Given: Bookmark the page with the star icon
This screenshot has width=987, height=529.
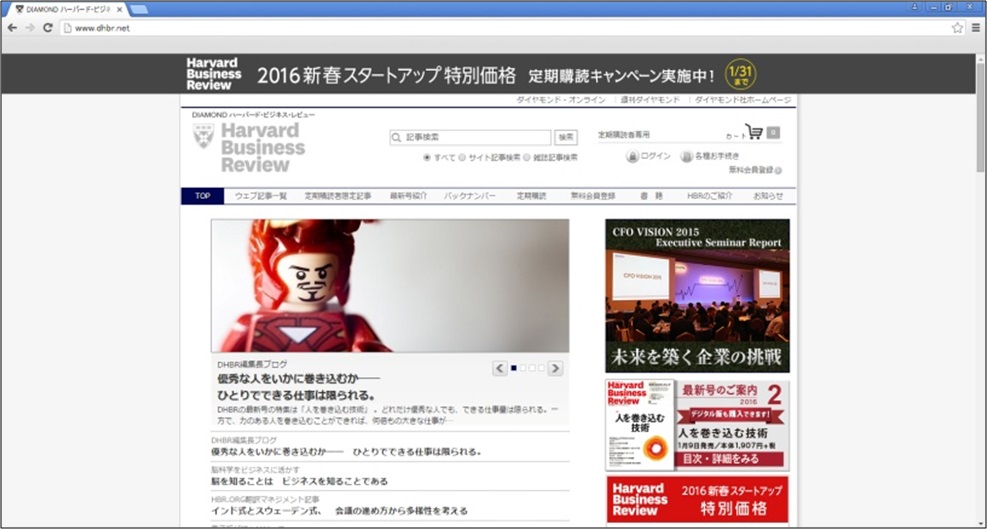Looking at the screenshot, I should coord(957,28).
